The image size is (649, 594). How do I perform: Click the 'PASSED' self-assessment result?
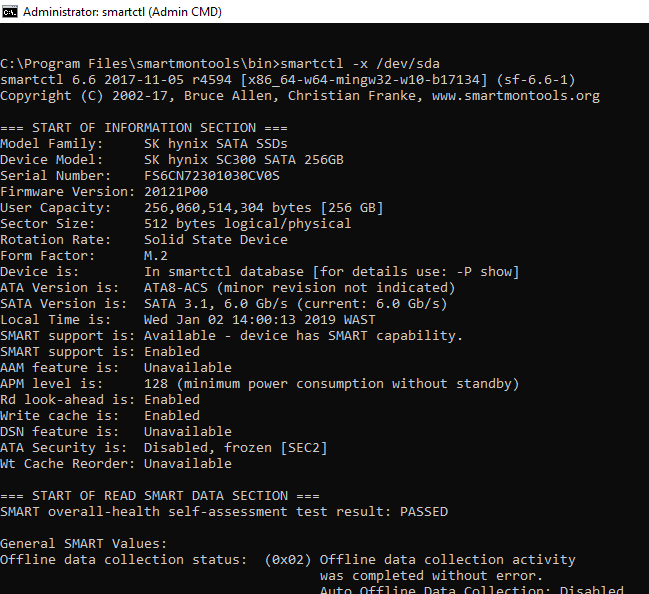pyautogui.click(x=424, y=512)
